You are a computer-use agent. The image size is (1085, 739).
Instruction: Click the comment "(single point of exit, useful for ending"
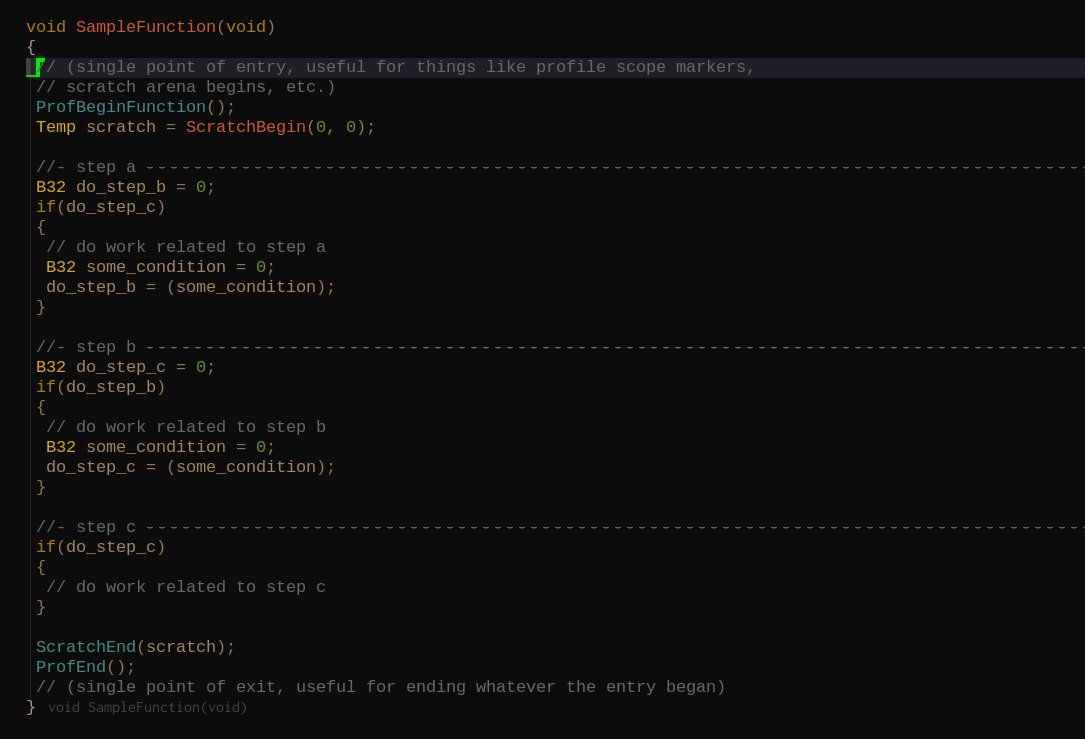266,687
